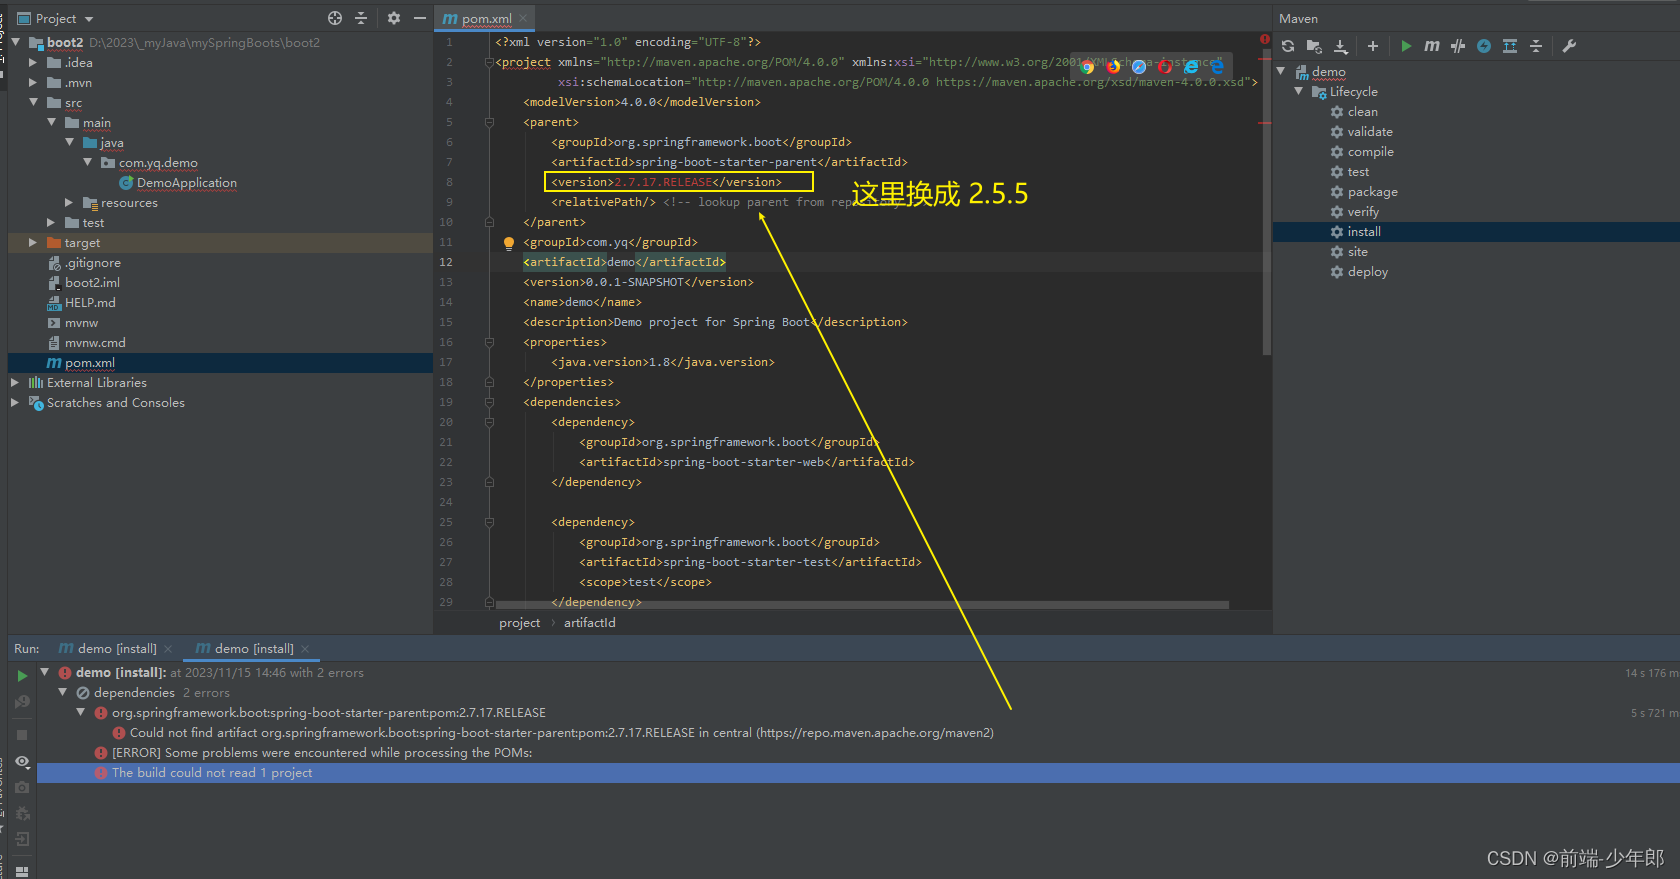Open Maven settings wrench icon
This screenshot has width=1680, height=879.
1569,46
